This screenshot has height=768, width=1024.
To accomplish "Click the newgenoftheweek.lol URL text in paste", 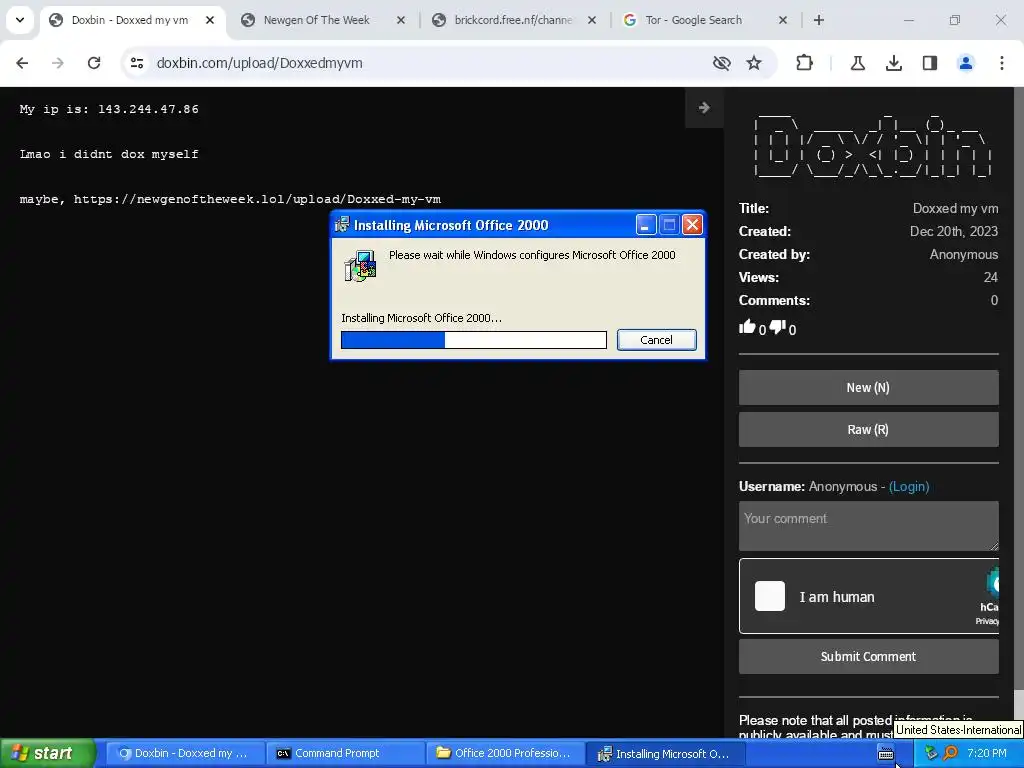I will pos(257,199).
